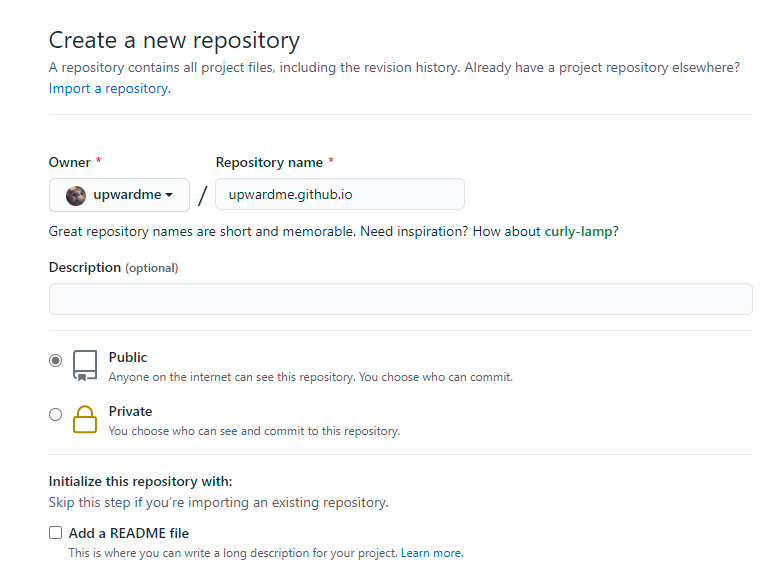
Task: Click the Add a README file label
Action: [129, 533]
